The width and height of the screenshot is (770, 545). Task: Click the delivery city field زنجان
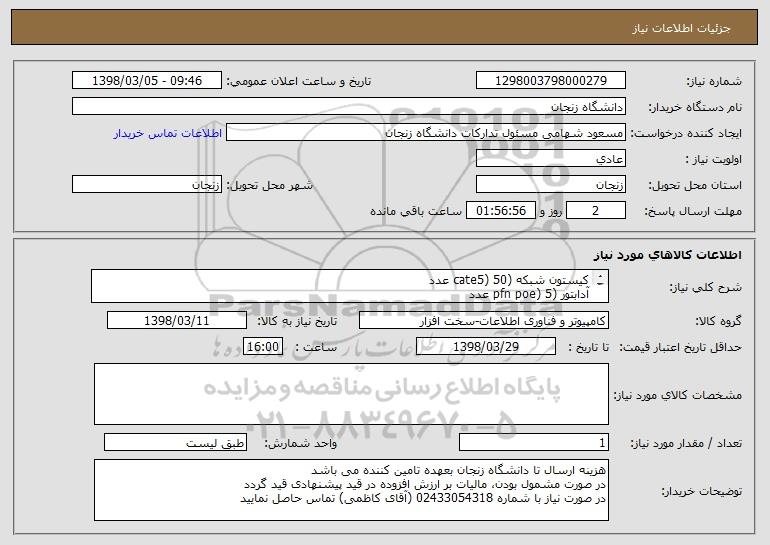147,185
